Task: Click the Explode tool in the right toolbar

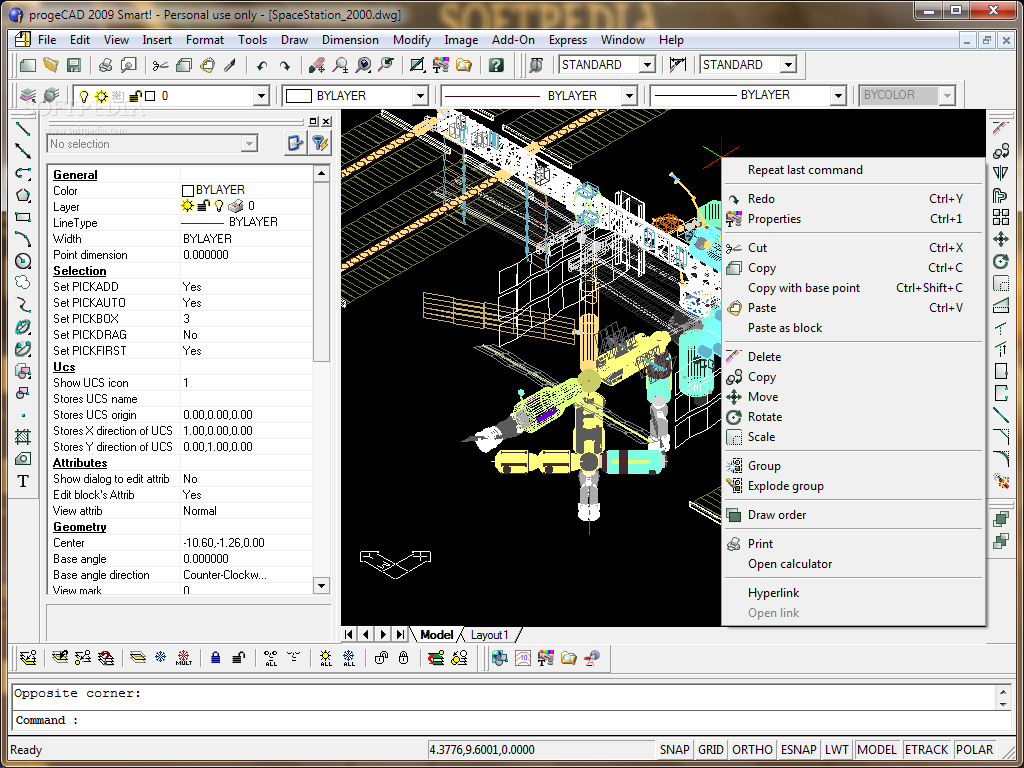Action: 1000,481
